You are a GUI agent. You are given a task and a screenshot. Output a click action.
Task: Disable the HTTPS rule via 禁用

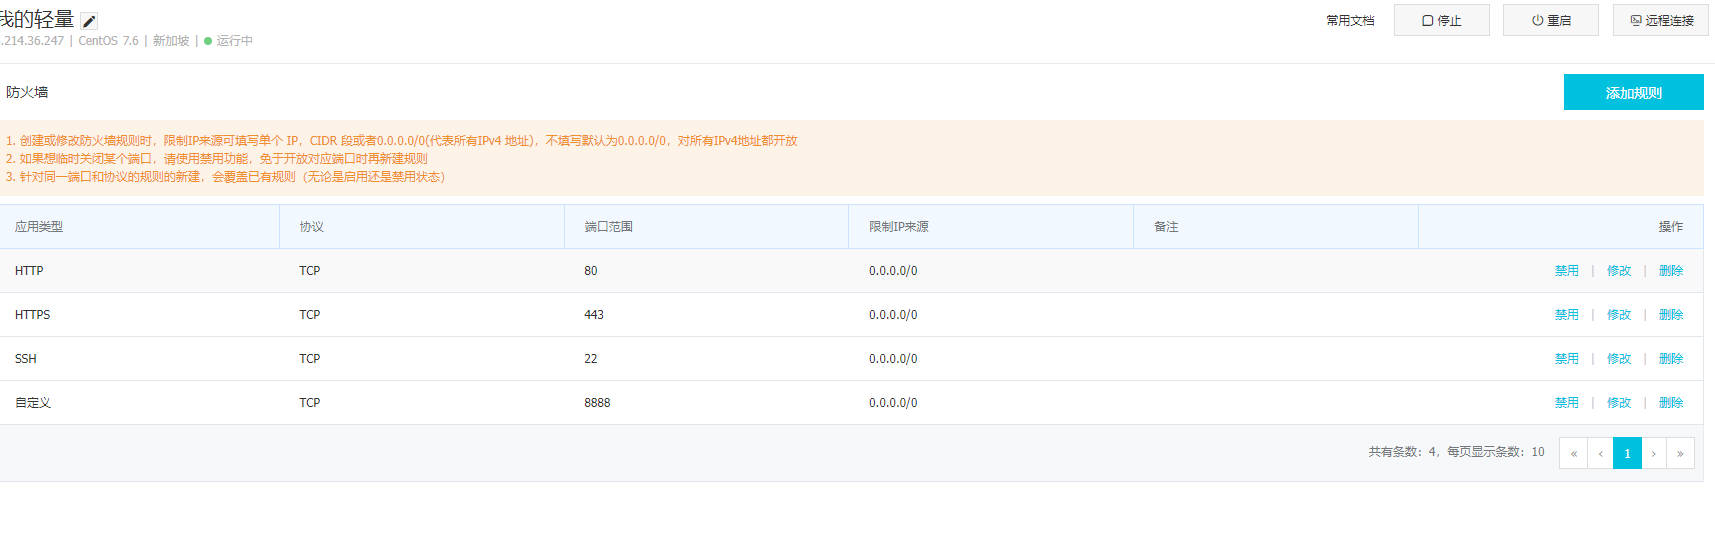[x=1566, y=314]
